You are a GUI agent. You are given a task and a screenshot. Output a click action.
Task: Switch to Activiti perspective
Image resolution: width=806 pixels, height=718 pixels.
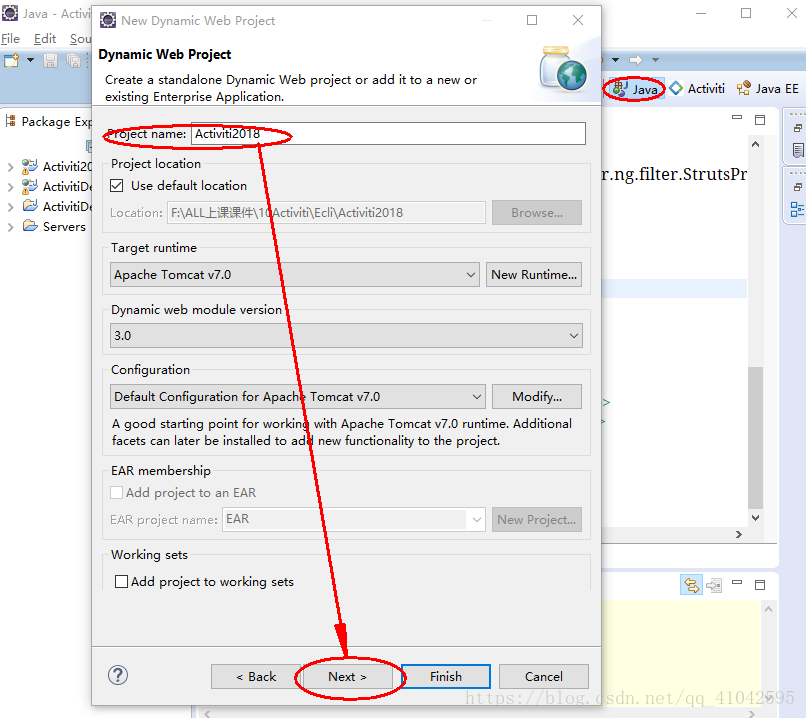698,89
